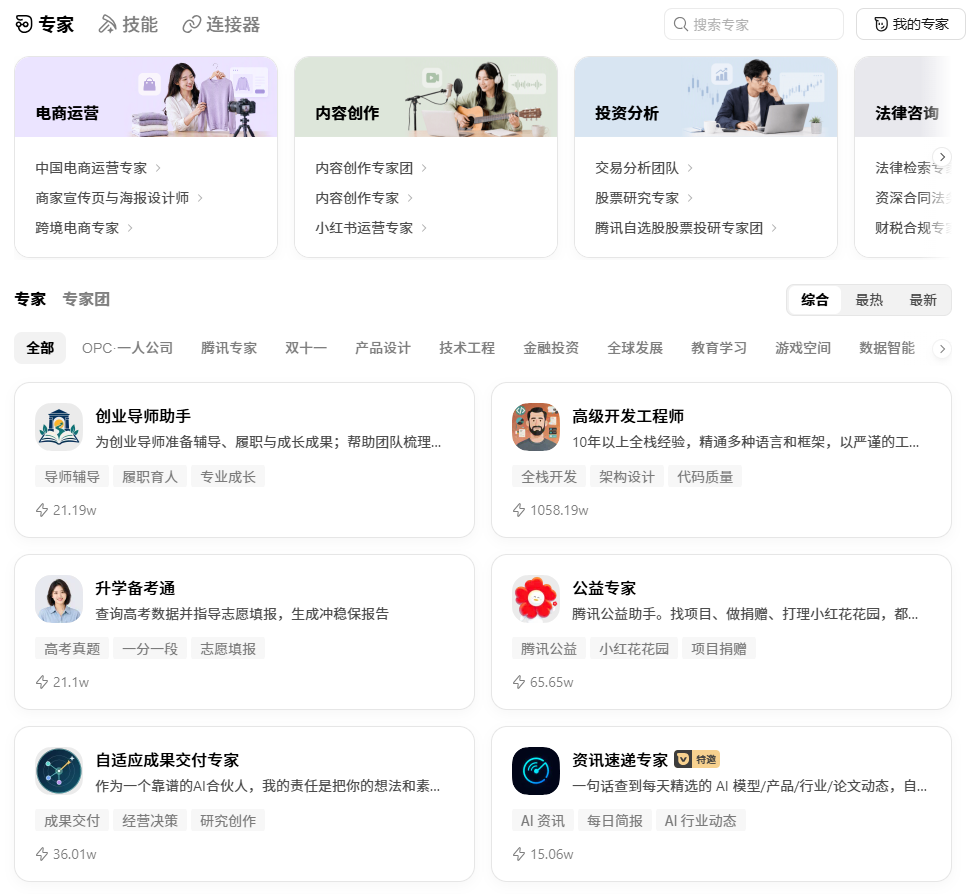Image resolution: width=970 pixels, height=894 pixels.
Task: Switch to the 专家团 section tab
Action: tap(86, 299)
